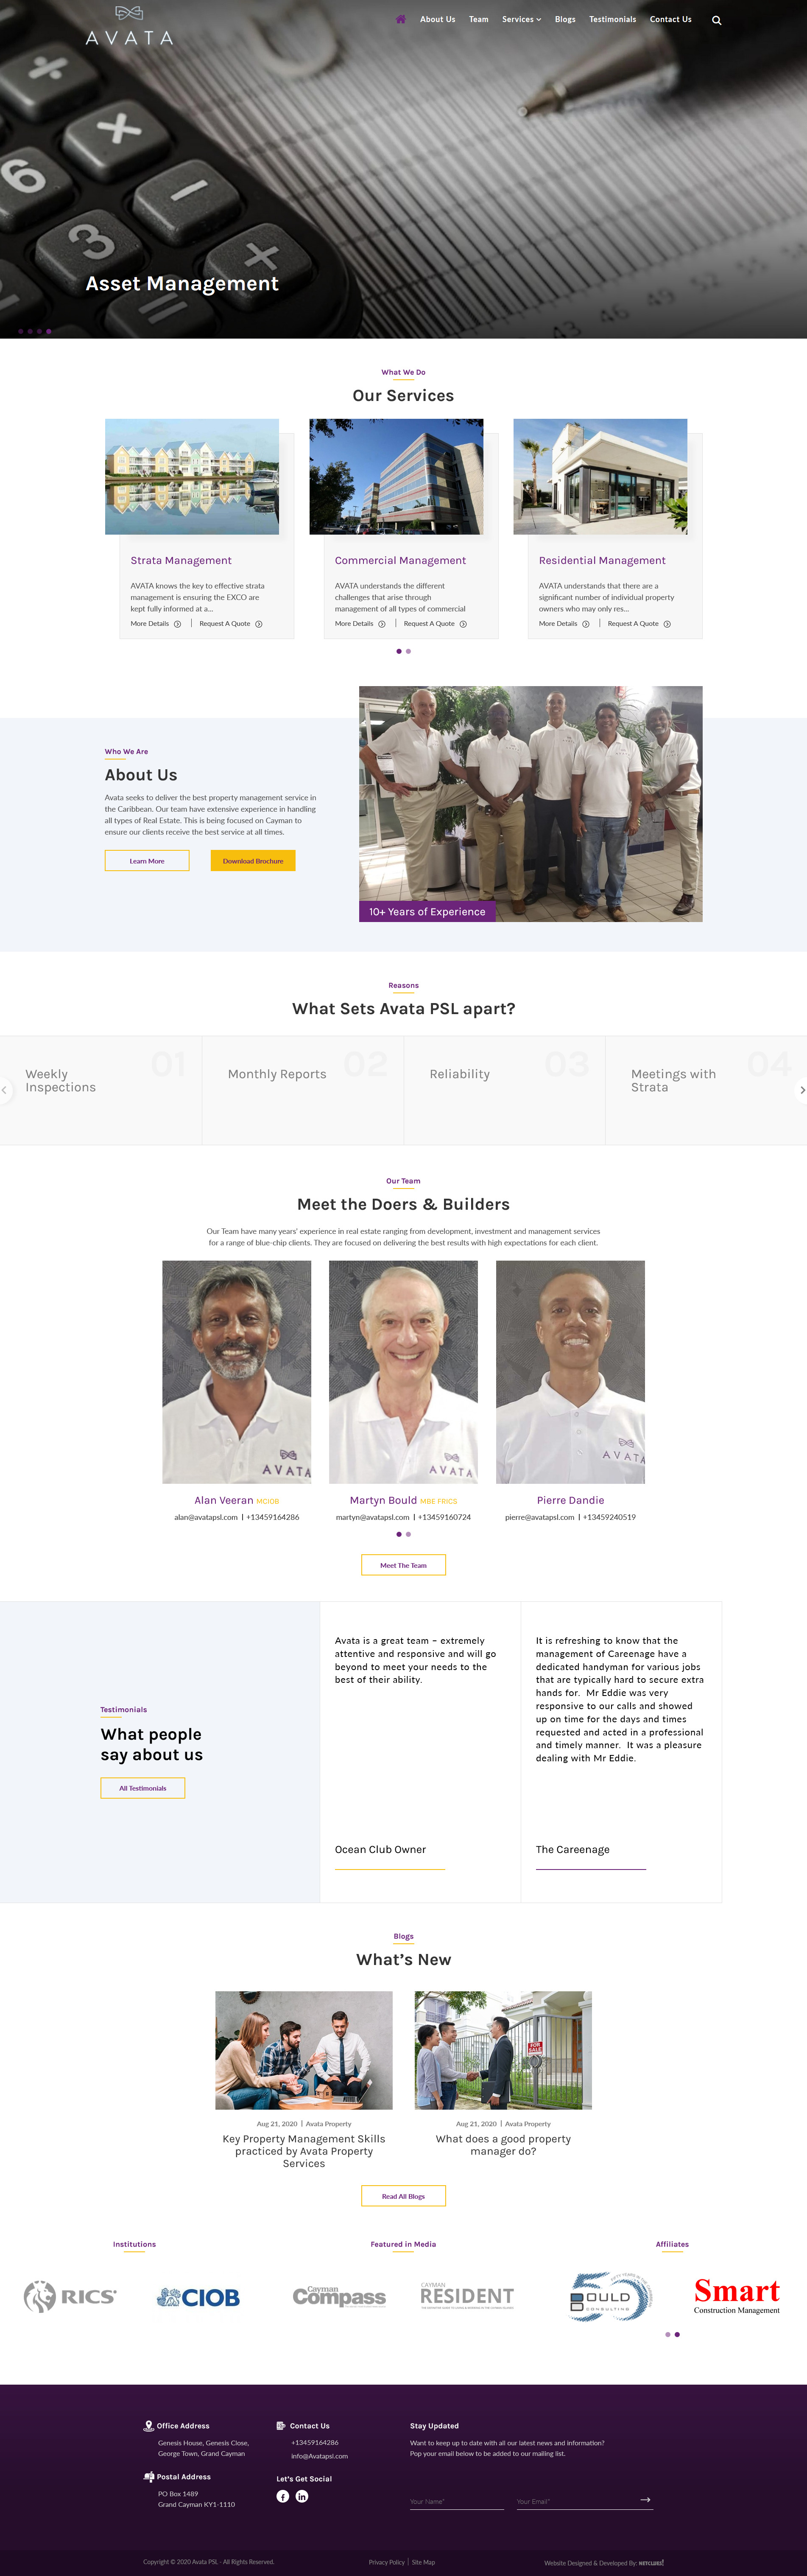Open the search magnifier icon
This screenshot has height=2576, width=807.
(716, 20)
